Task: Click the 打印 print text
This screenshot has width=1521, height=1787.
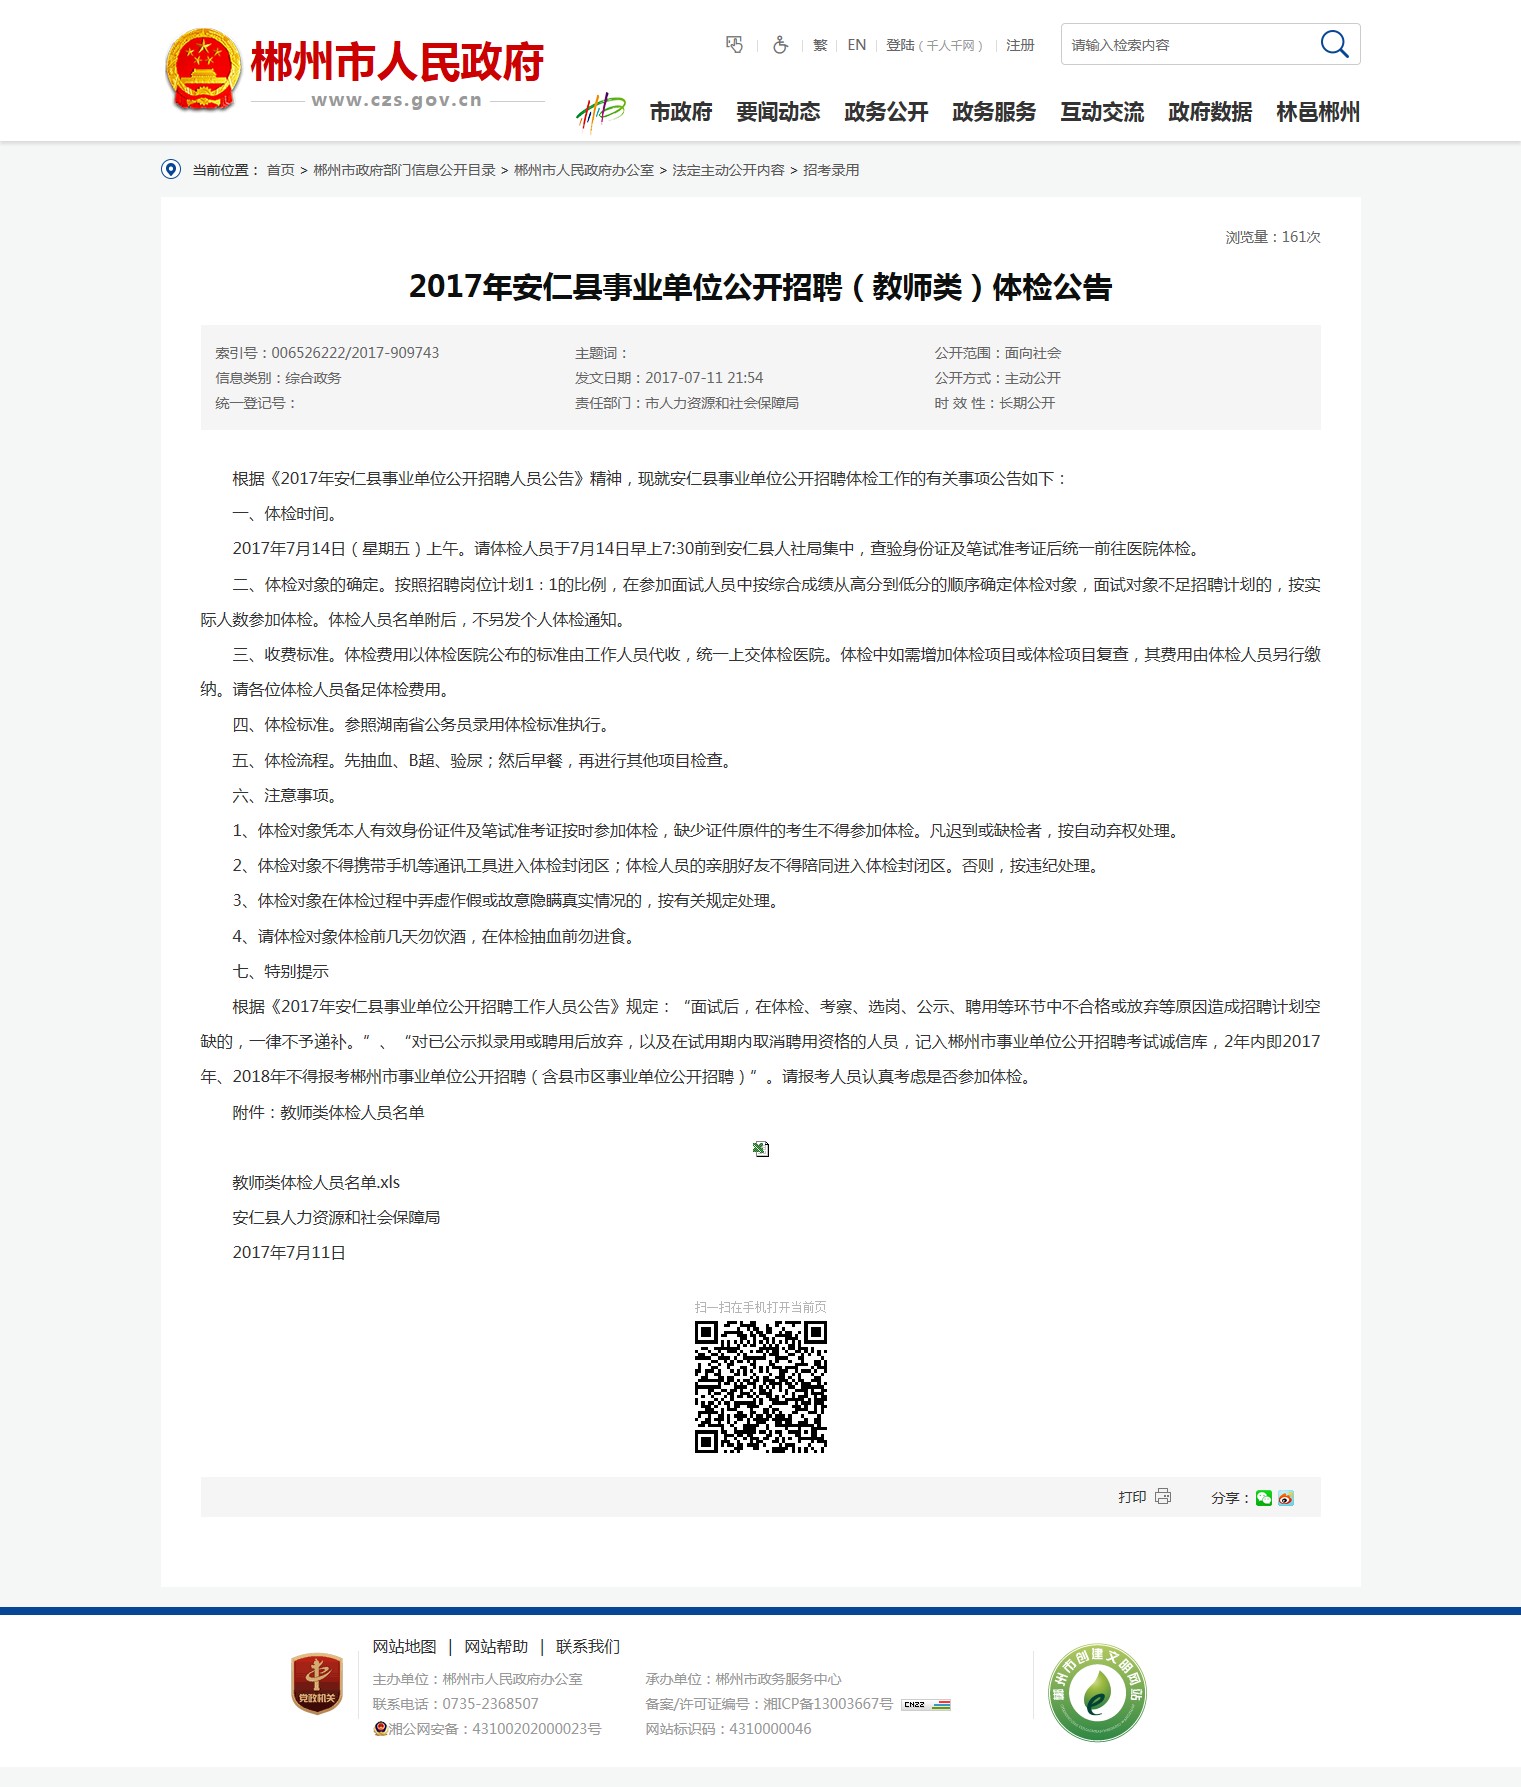Action: click(1132, 1497)
